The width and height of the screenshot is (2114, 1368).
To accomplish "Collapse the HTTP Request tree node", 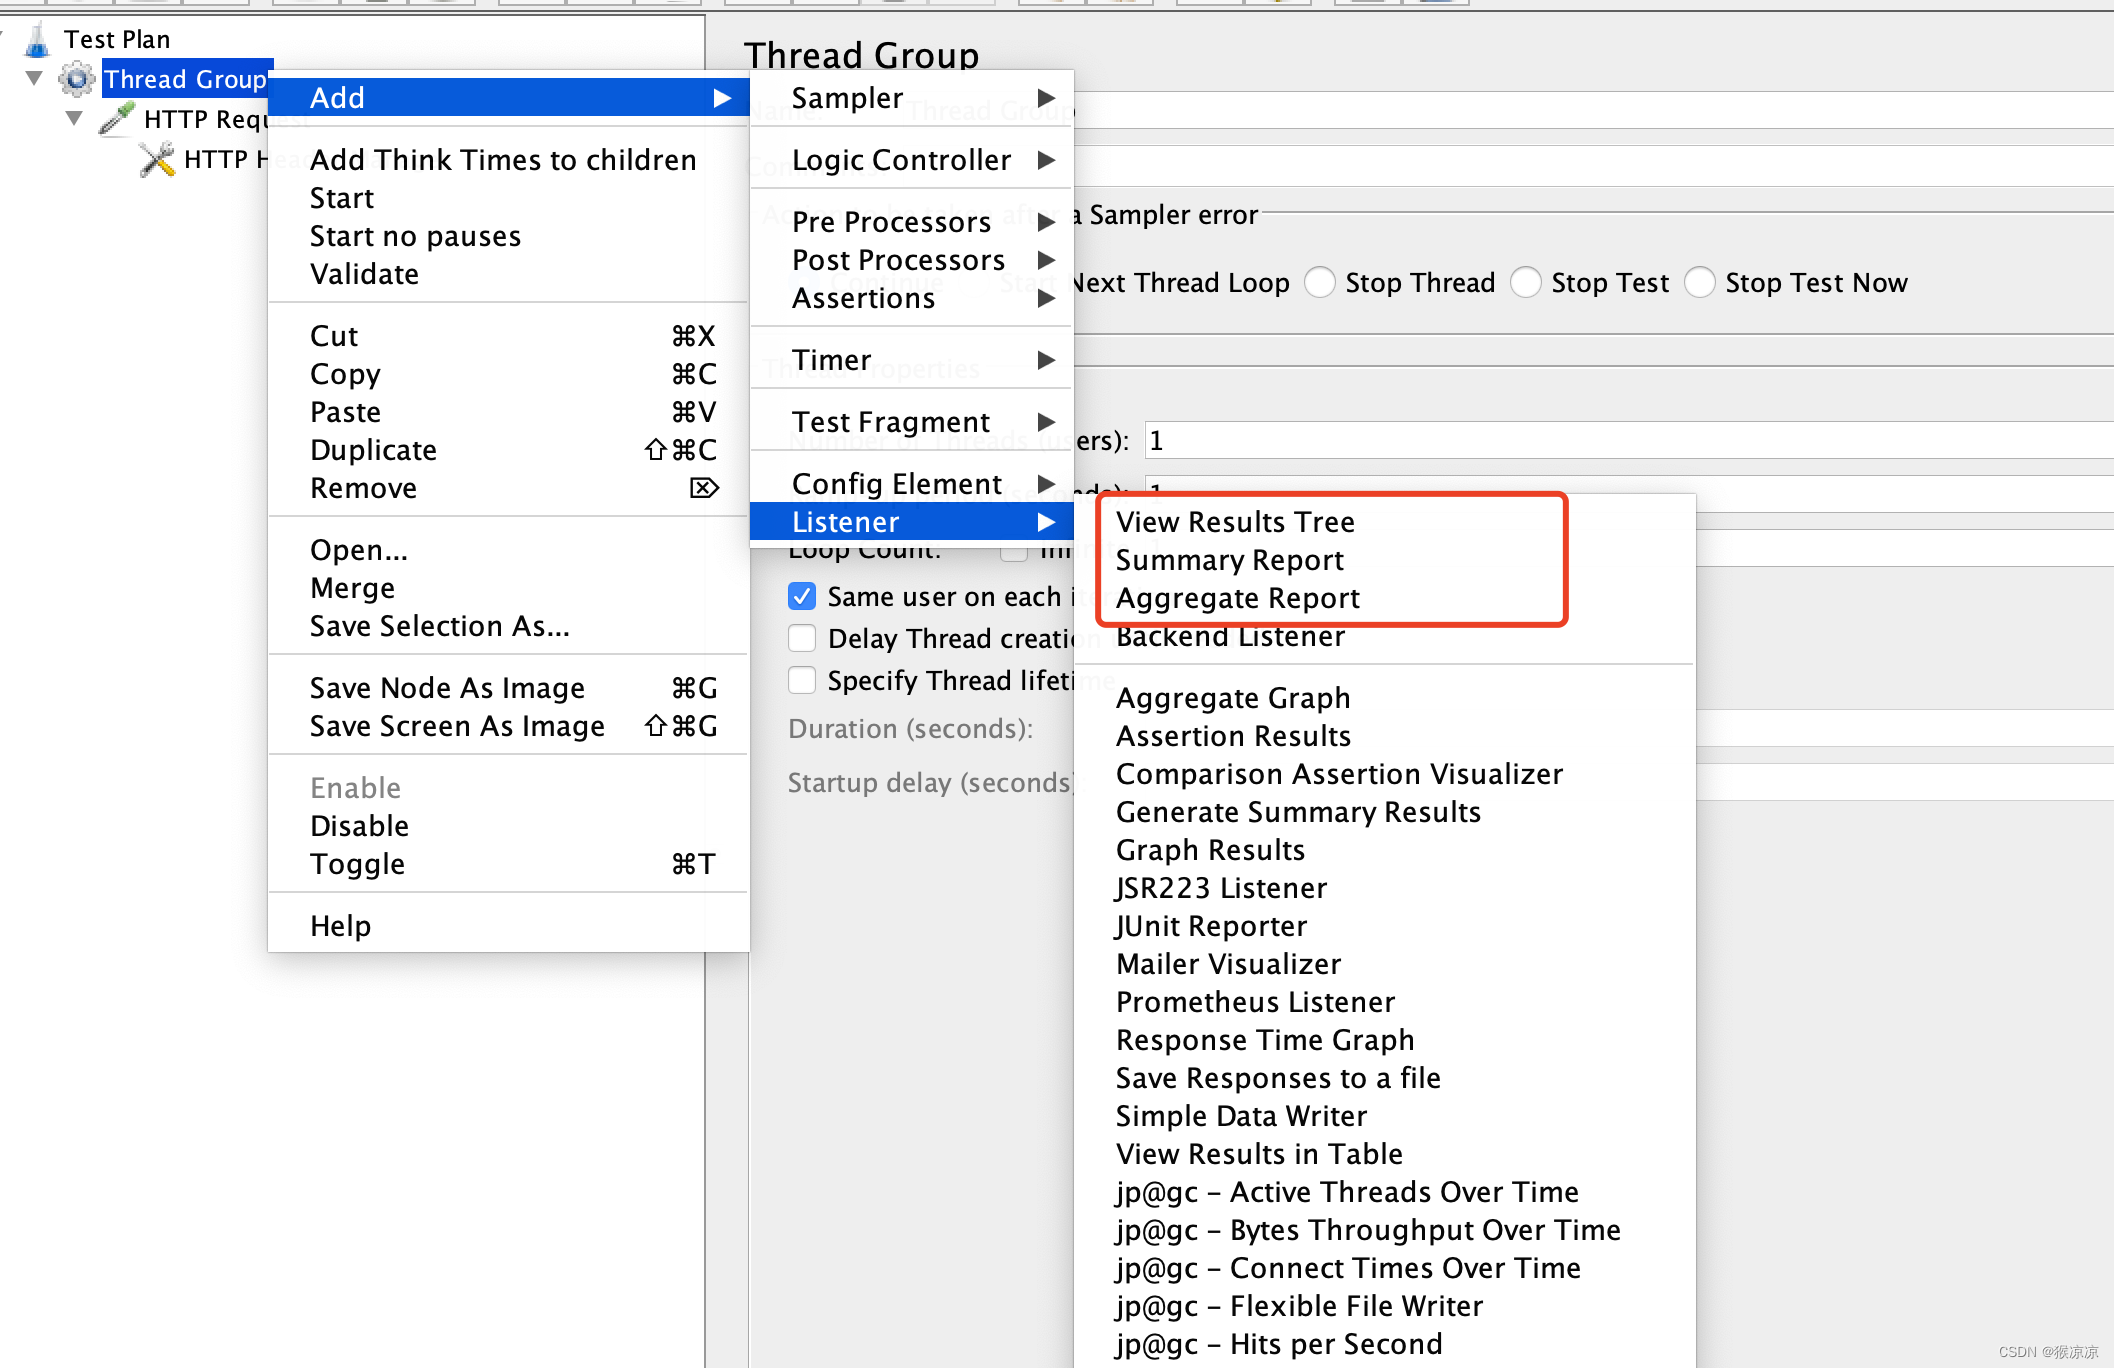I will click(74, 118).
